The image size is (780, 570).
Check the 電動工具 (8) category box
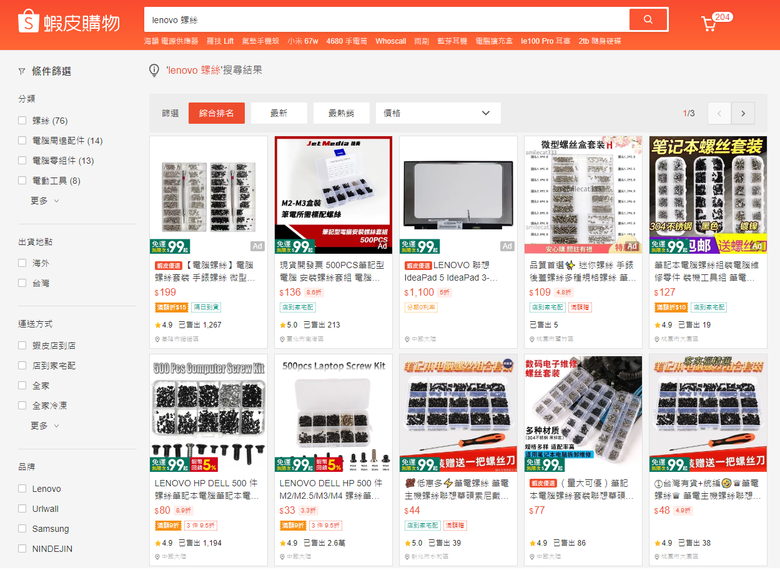pos(22,180)
